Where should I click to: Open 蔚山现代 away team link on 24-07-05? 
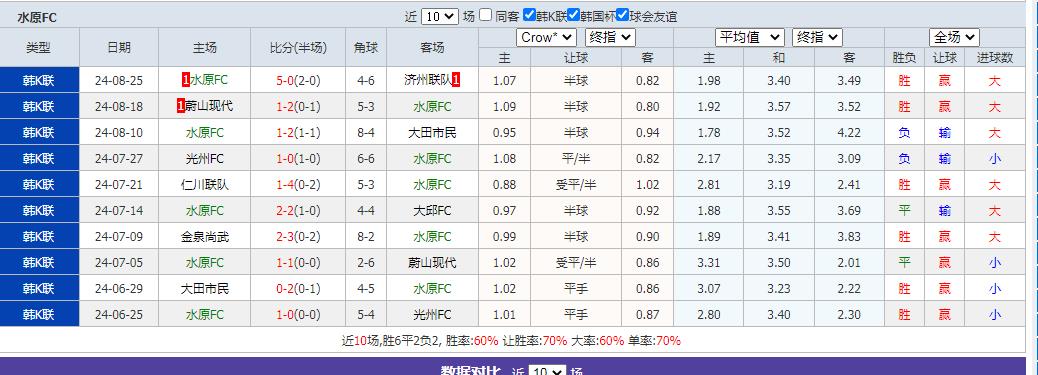pos(432,263)
